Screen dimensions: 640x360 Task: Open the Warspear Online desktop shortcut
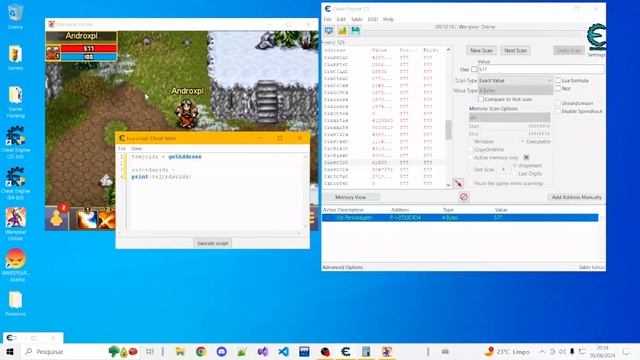click(x=16, y=224)
